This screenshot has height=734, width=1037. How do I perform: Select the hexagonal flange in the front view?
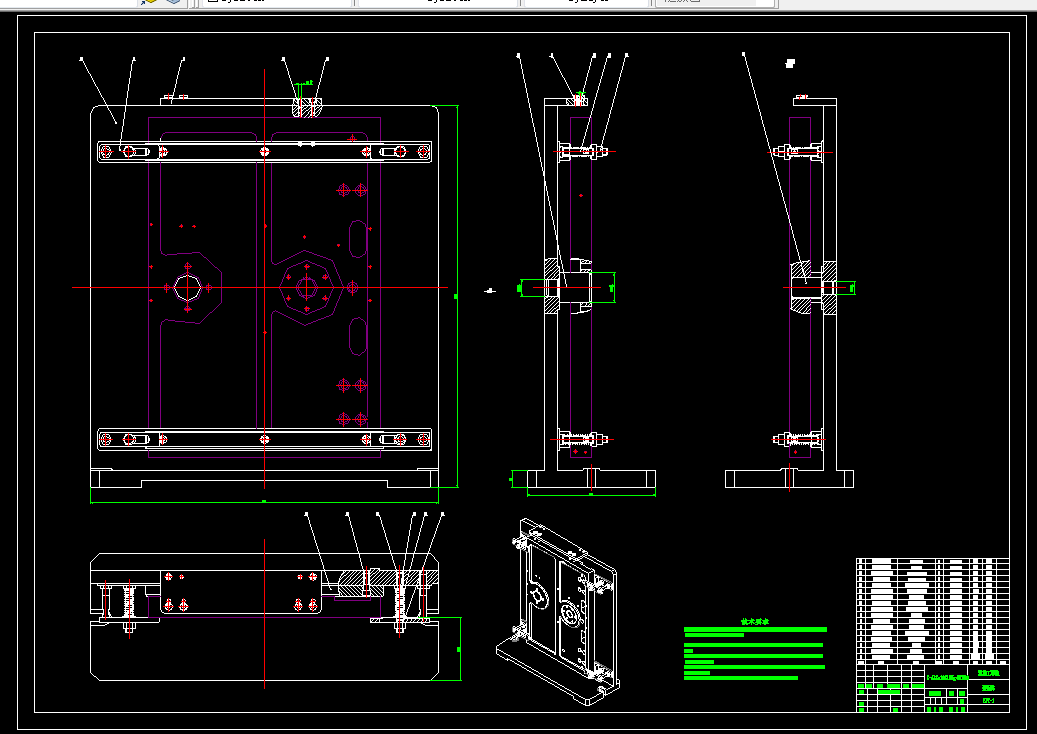pyautogui.click(x=308, y=288)
